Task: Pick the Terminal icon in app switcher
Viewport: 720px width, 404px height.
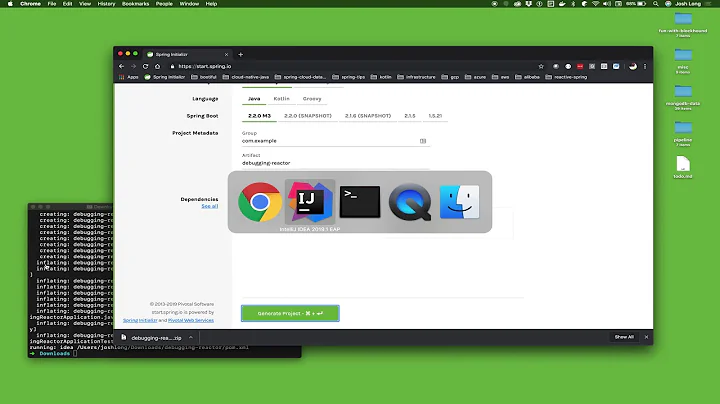Action: coord(359,202)
